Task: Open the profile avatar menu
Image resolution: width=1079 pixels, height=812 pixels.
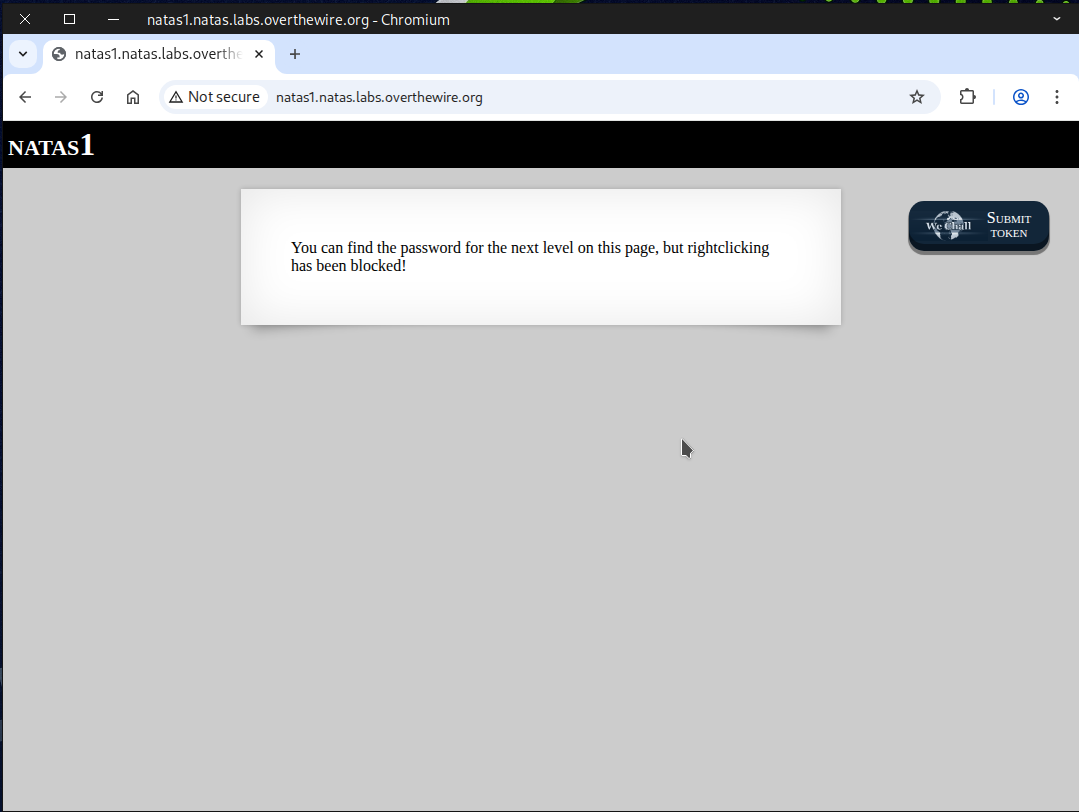Action: pyautogui.click(x=1020, y=97)
